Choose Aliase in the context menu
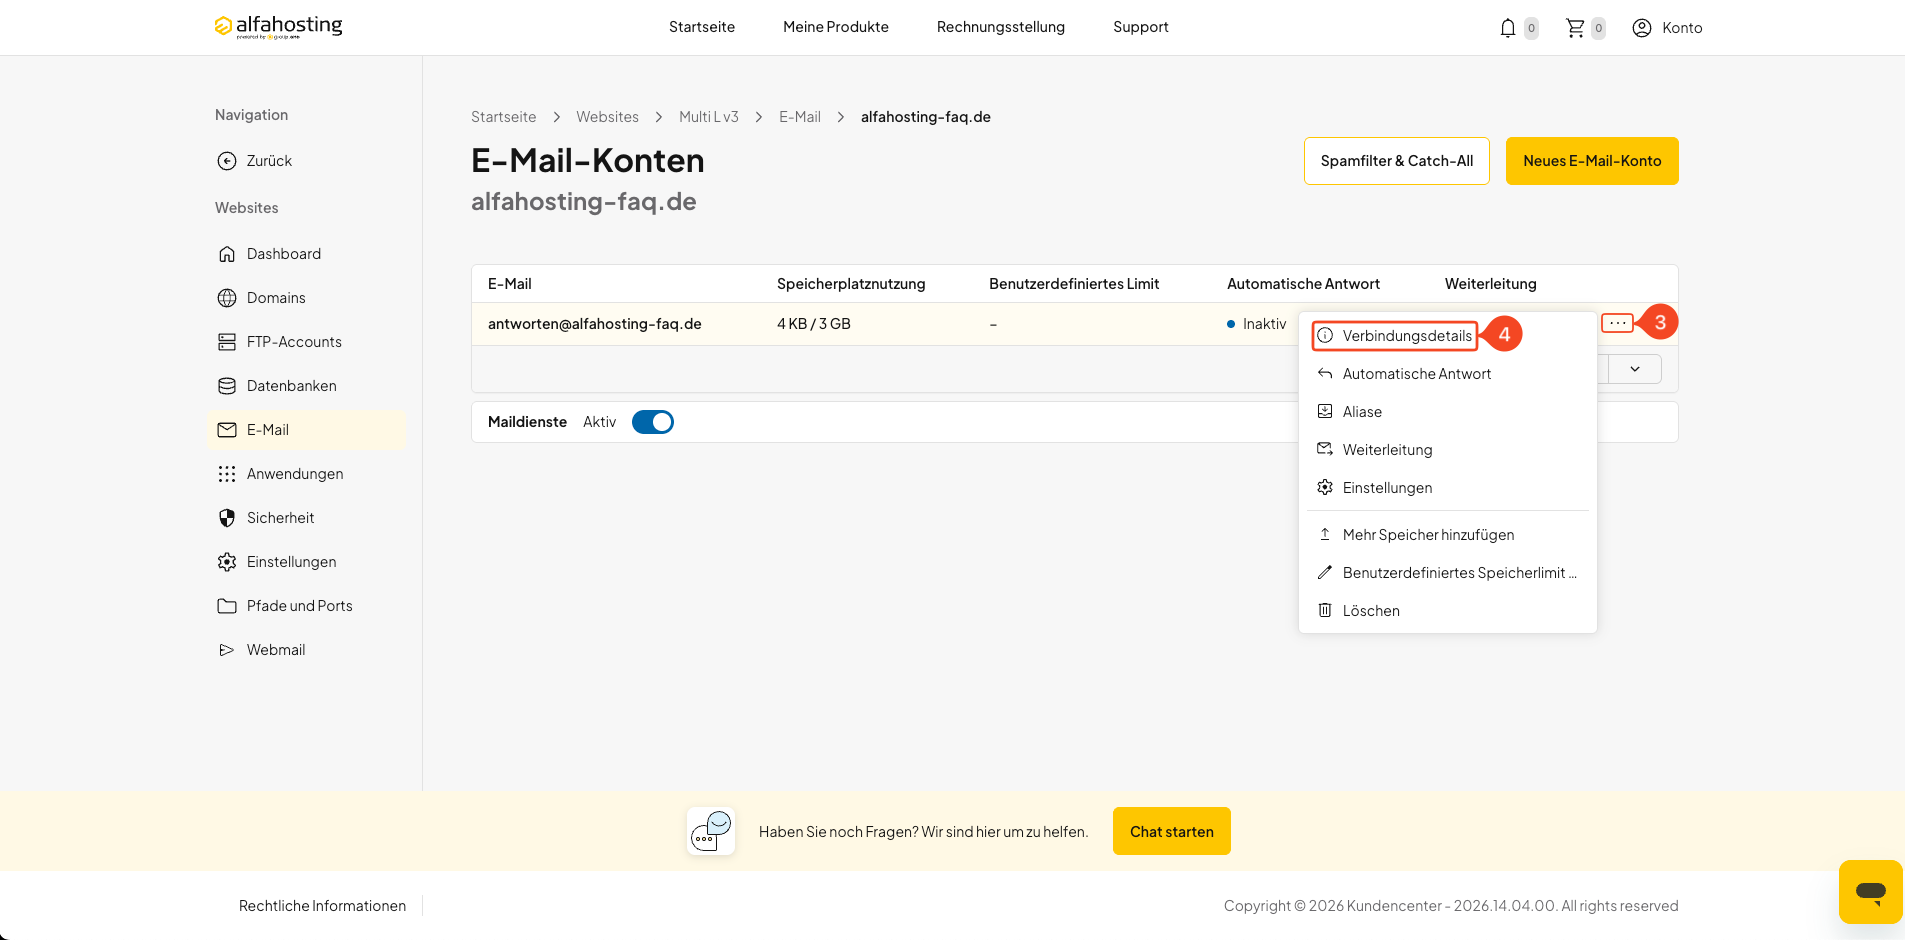The width and height of the screenshot is (1905, 940). 1447,412
